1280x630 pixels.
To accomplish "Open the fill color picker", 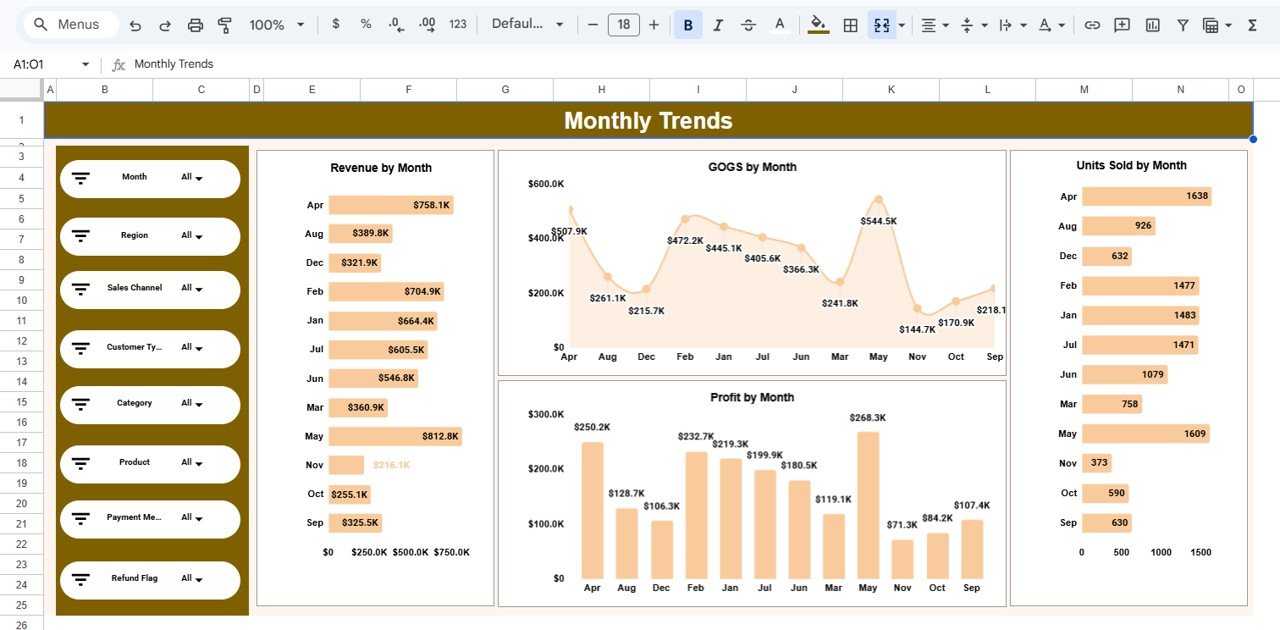I will coord(817,24).
